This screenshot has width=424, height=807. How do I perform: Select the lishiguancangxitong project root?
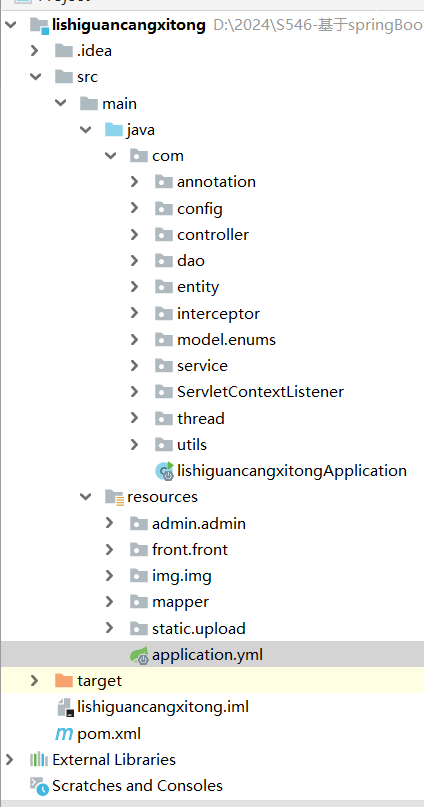pyautogui.click(x=129, y=25)
